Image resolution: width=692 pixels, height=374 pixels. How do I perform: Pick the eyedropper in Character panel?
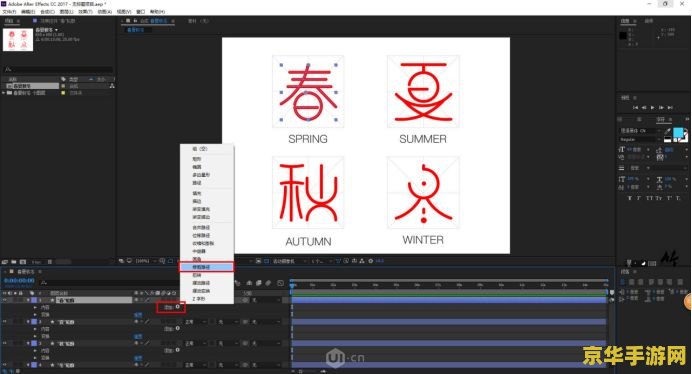[x=668, y=131]
